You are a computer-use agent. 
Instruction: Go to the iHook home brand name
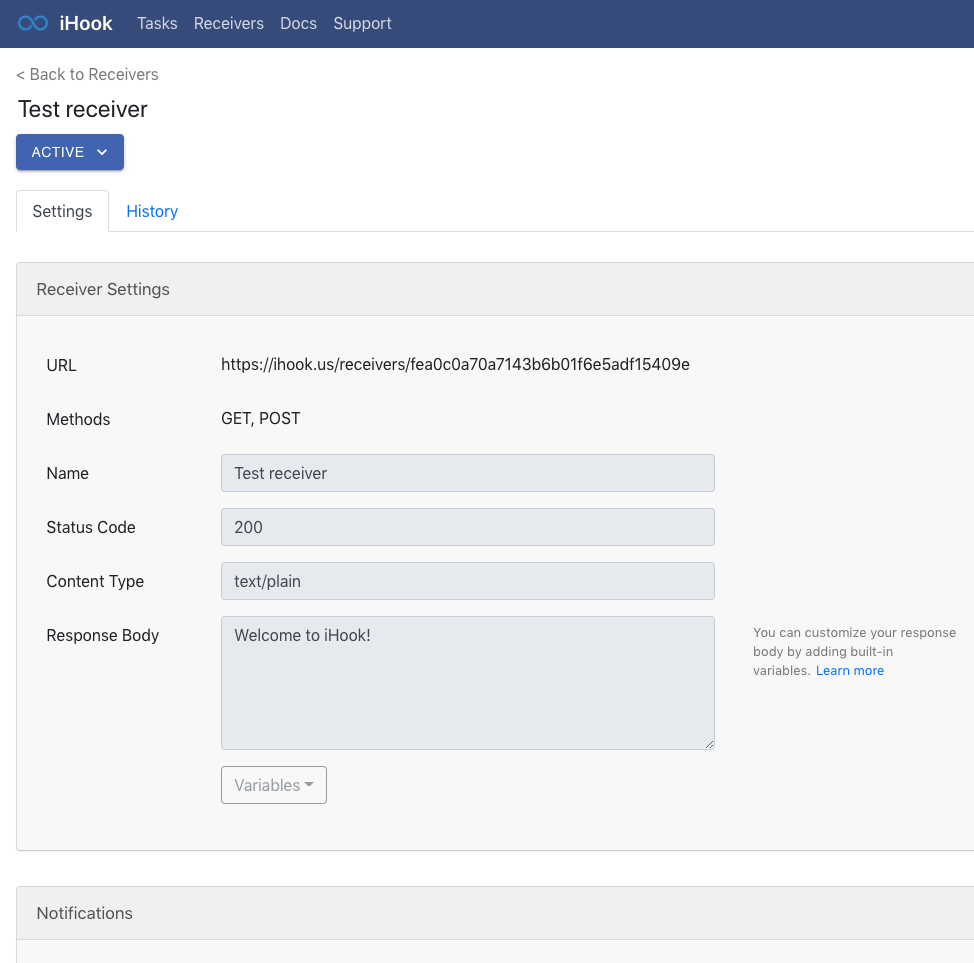[x=86, y=24]
